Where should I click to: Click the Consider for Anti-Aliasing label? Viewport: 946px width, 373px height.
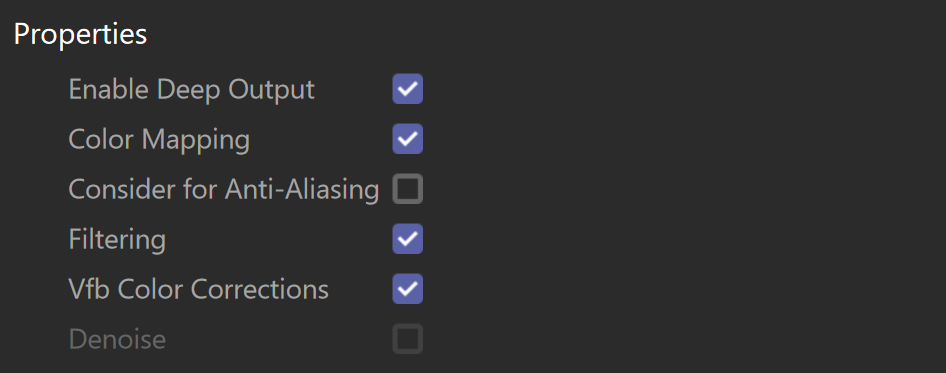[224, 190]
